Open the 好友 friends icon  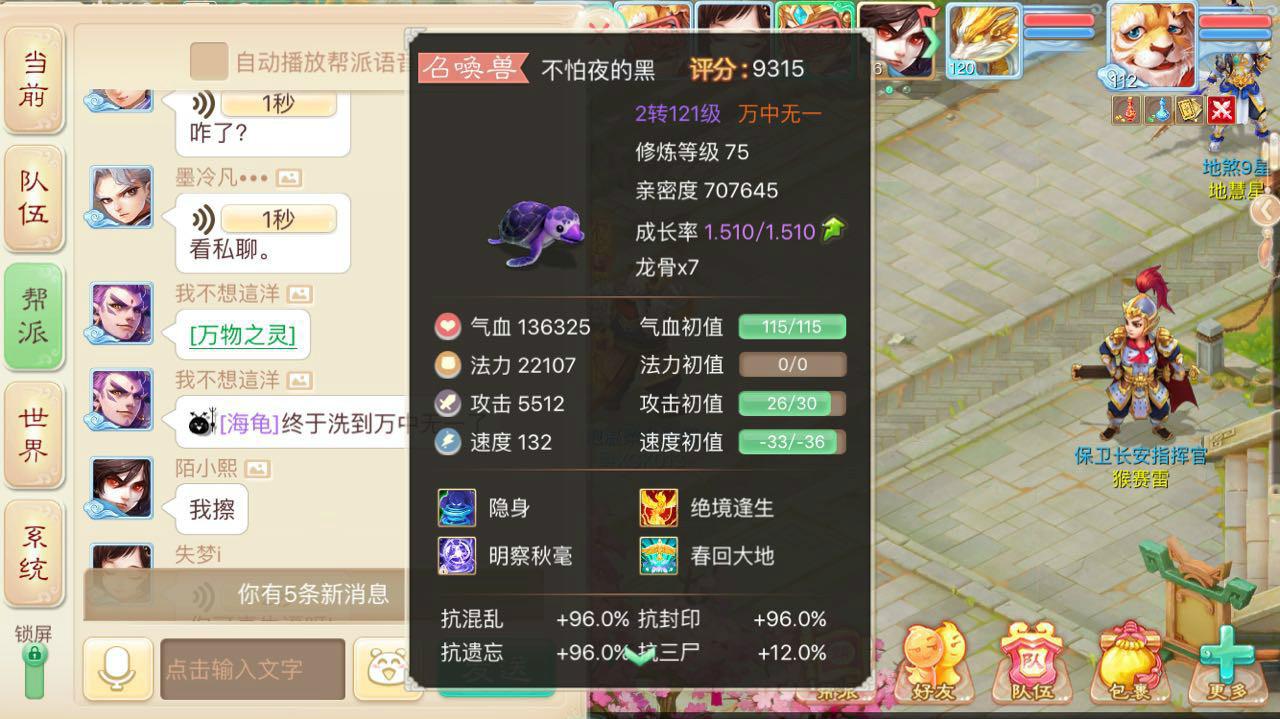[935, 662]
